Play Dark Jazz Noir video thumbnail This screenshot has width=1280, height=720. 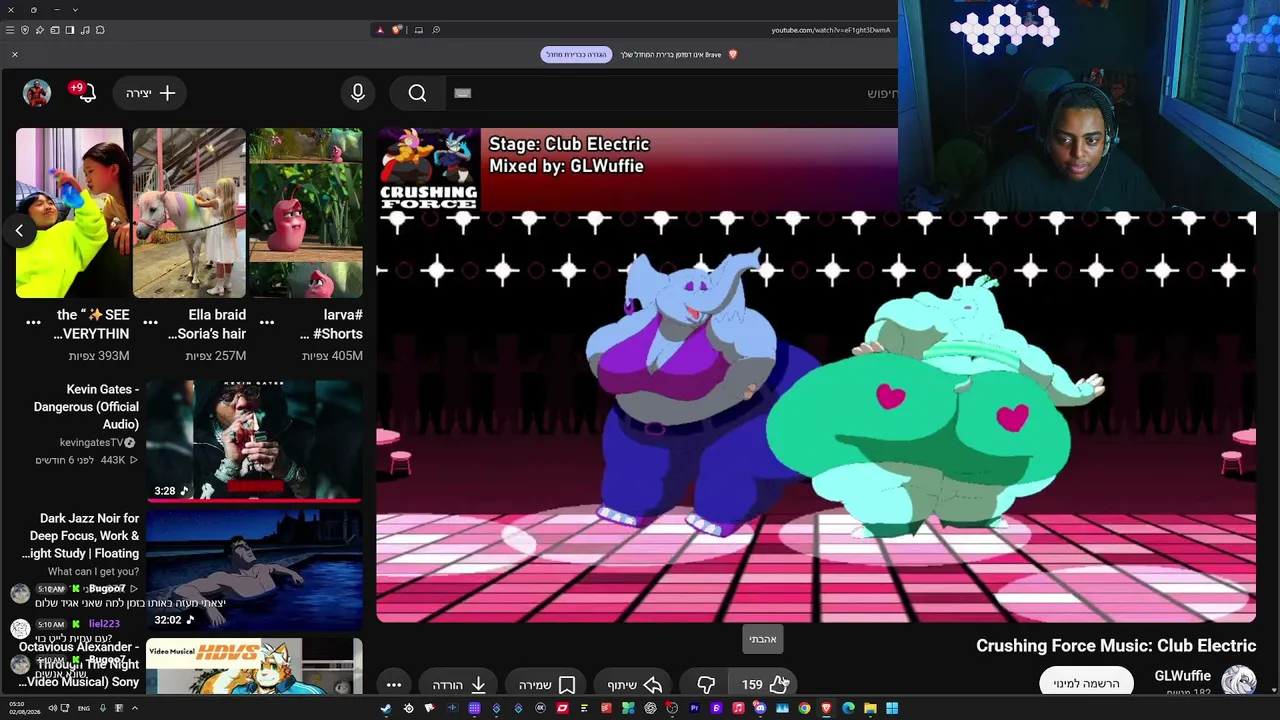(254, 570)
